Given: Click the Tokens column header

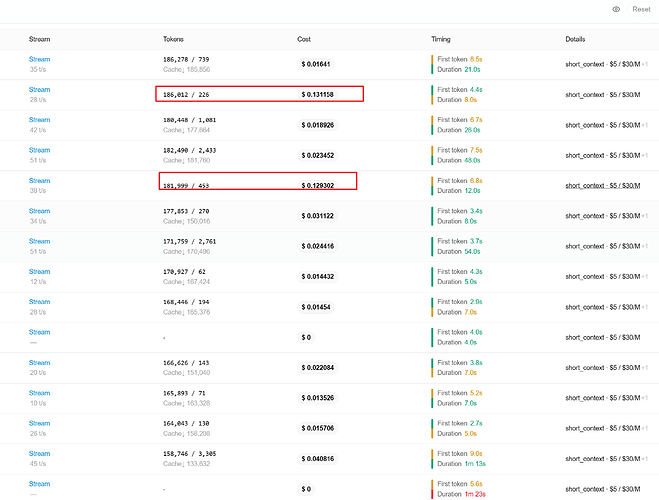Looking at the screenshot, I should pyautogui.click(x=173, y=39).
